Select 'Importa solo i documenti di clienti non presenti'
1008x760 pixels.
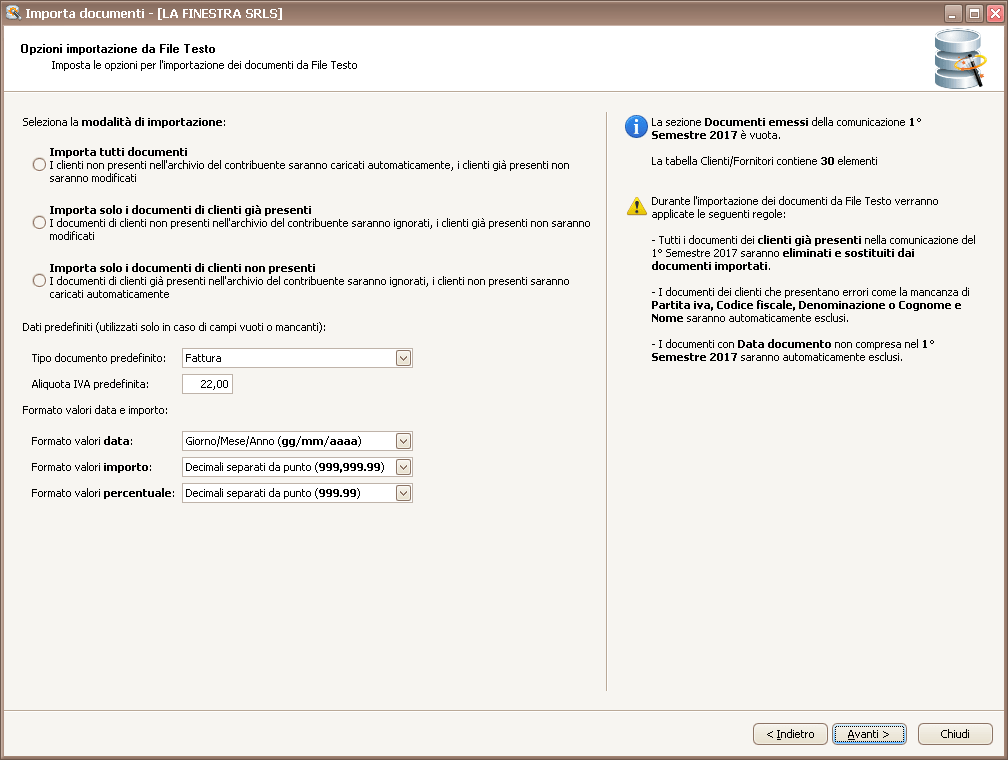point(39,281)
